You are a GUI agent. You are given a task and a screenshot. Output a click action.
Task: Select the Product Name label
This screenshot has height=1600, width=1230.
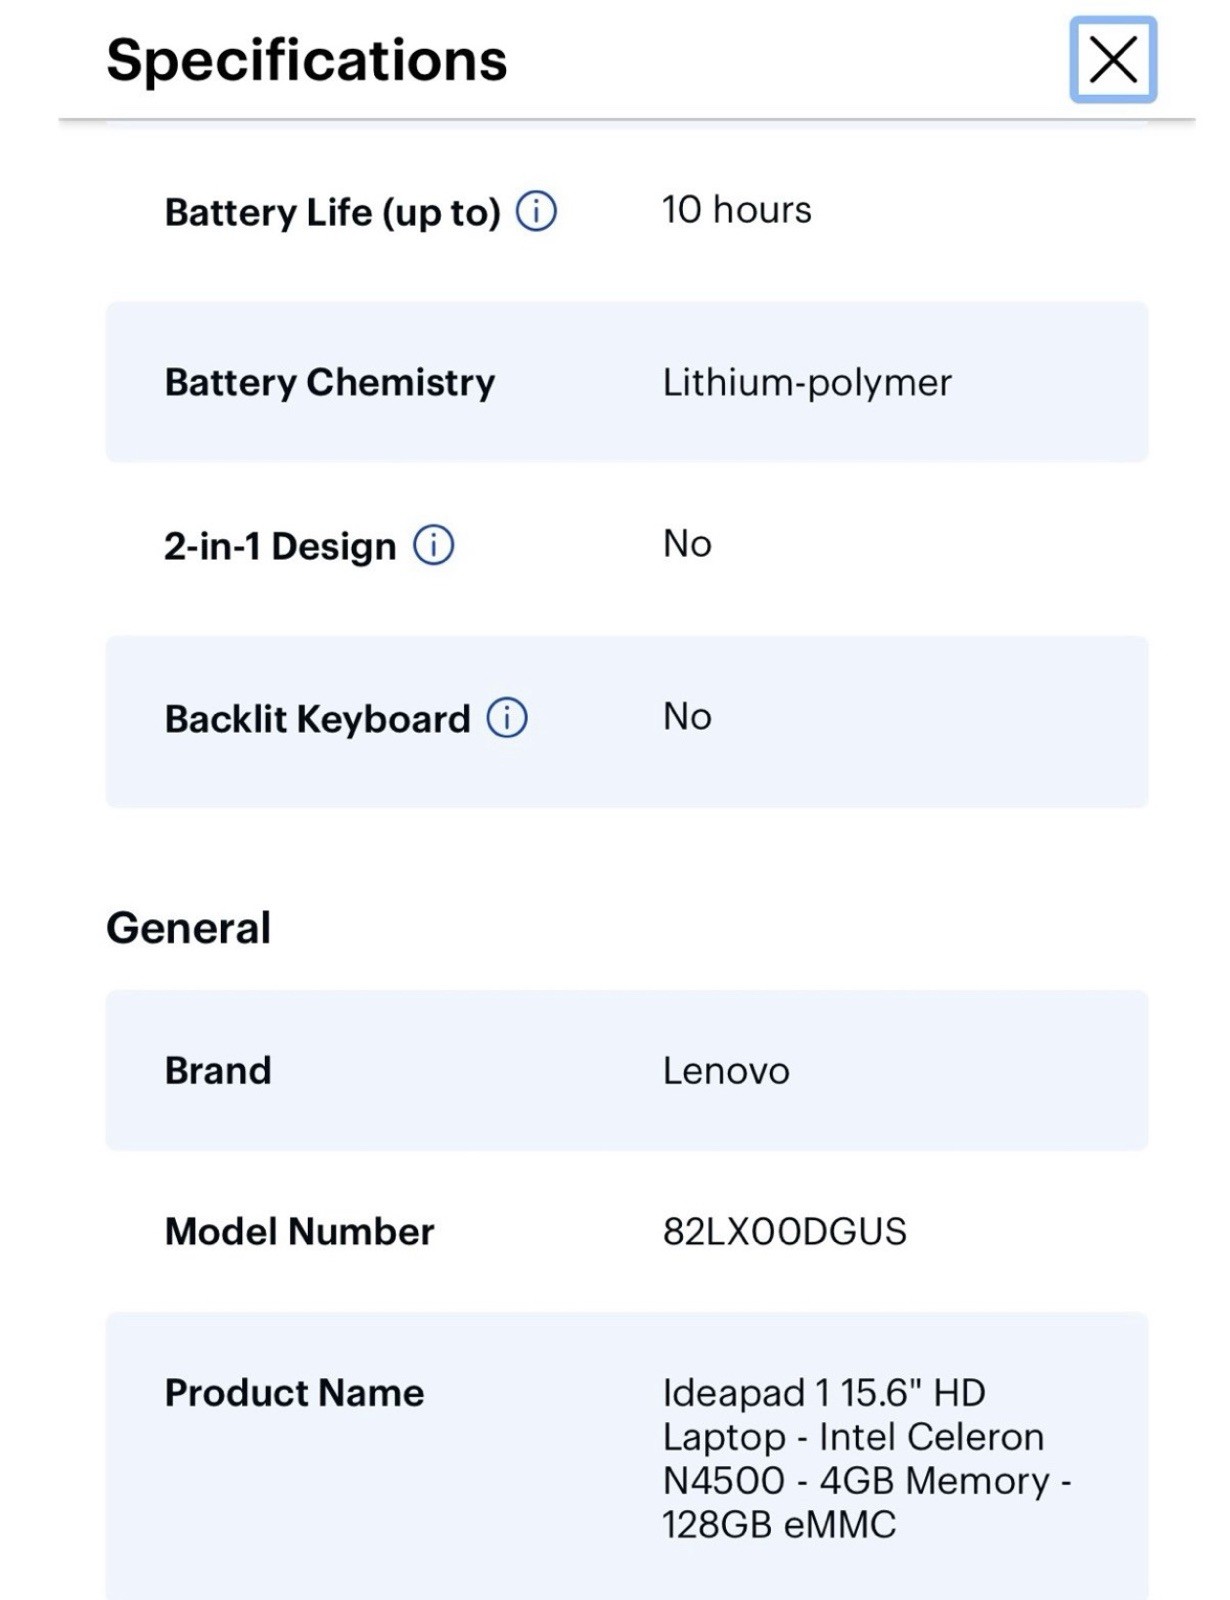coord(294,1393)
